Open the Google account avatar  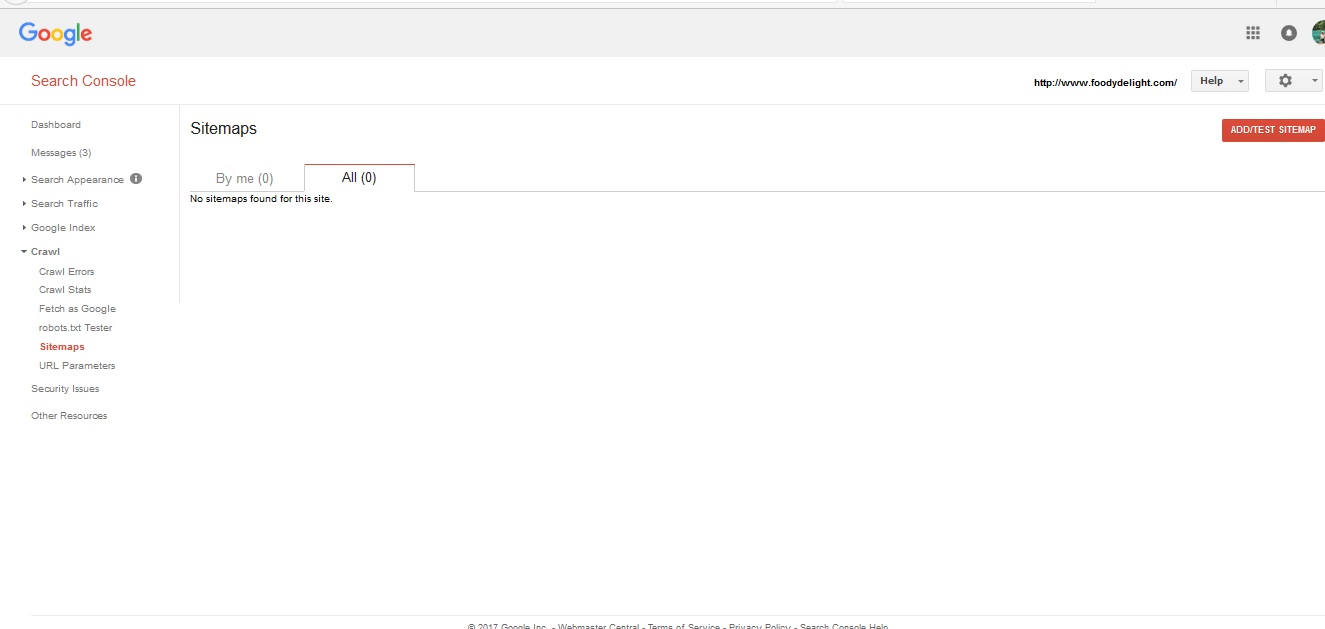[1318, 33]
